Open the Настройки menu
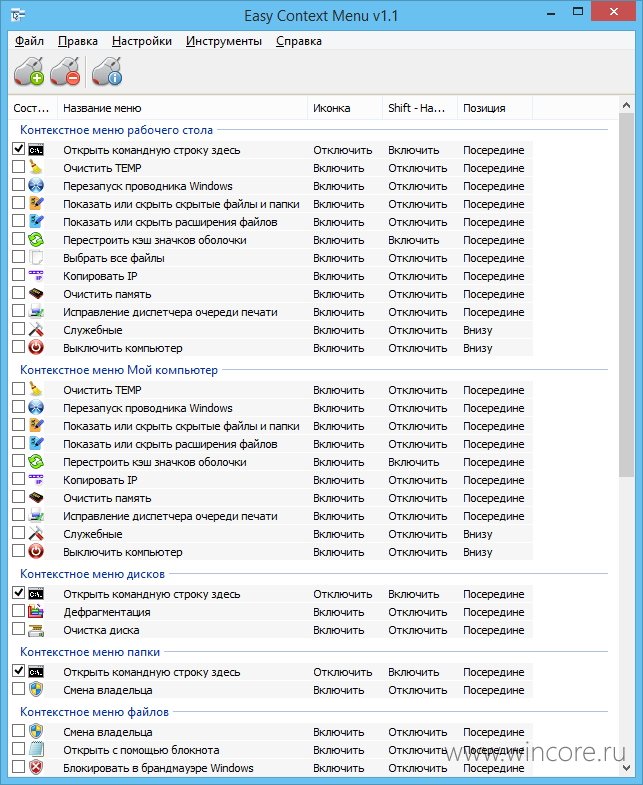643x785 pixels. click(x=142, y=41)
